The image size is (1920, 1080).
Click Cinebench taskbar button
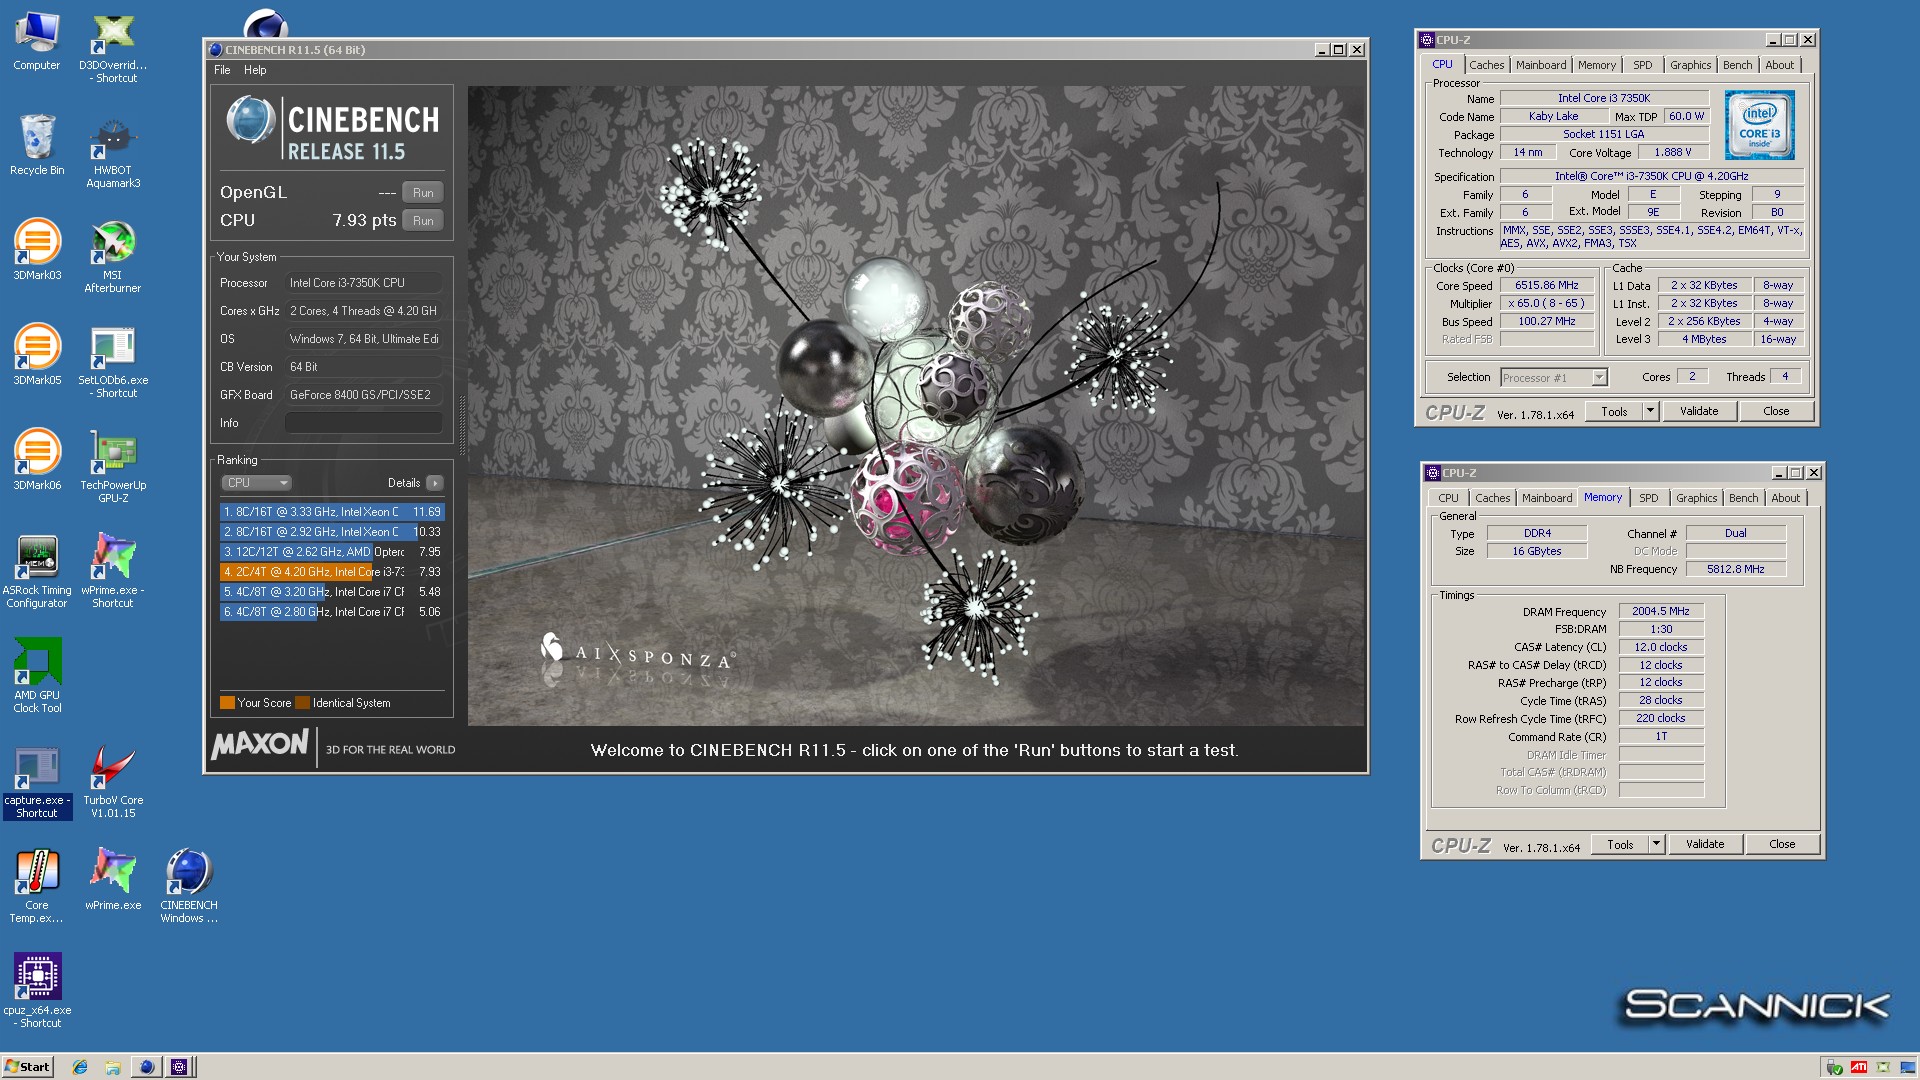147,1067
